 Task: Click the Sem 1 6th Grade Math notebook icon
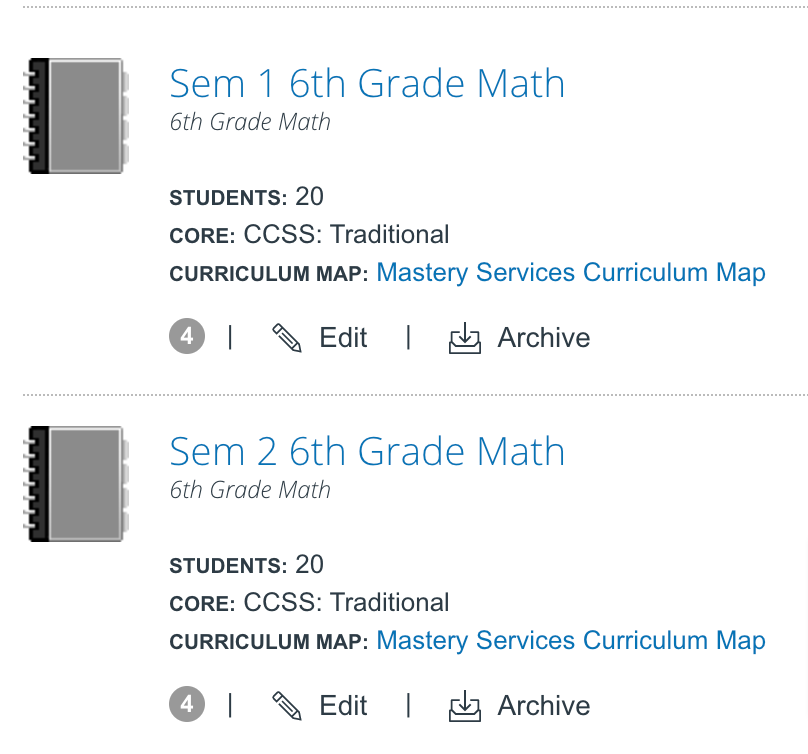pos(75,116)
